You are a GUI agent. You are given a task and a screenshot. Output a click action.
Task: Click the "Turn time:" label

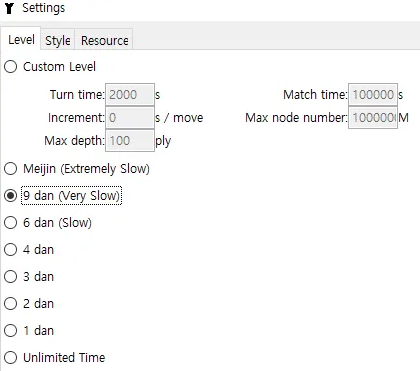coord(77,95)
